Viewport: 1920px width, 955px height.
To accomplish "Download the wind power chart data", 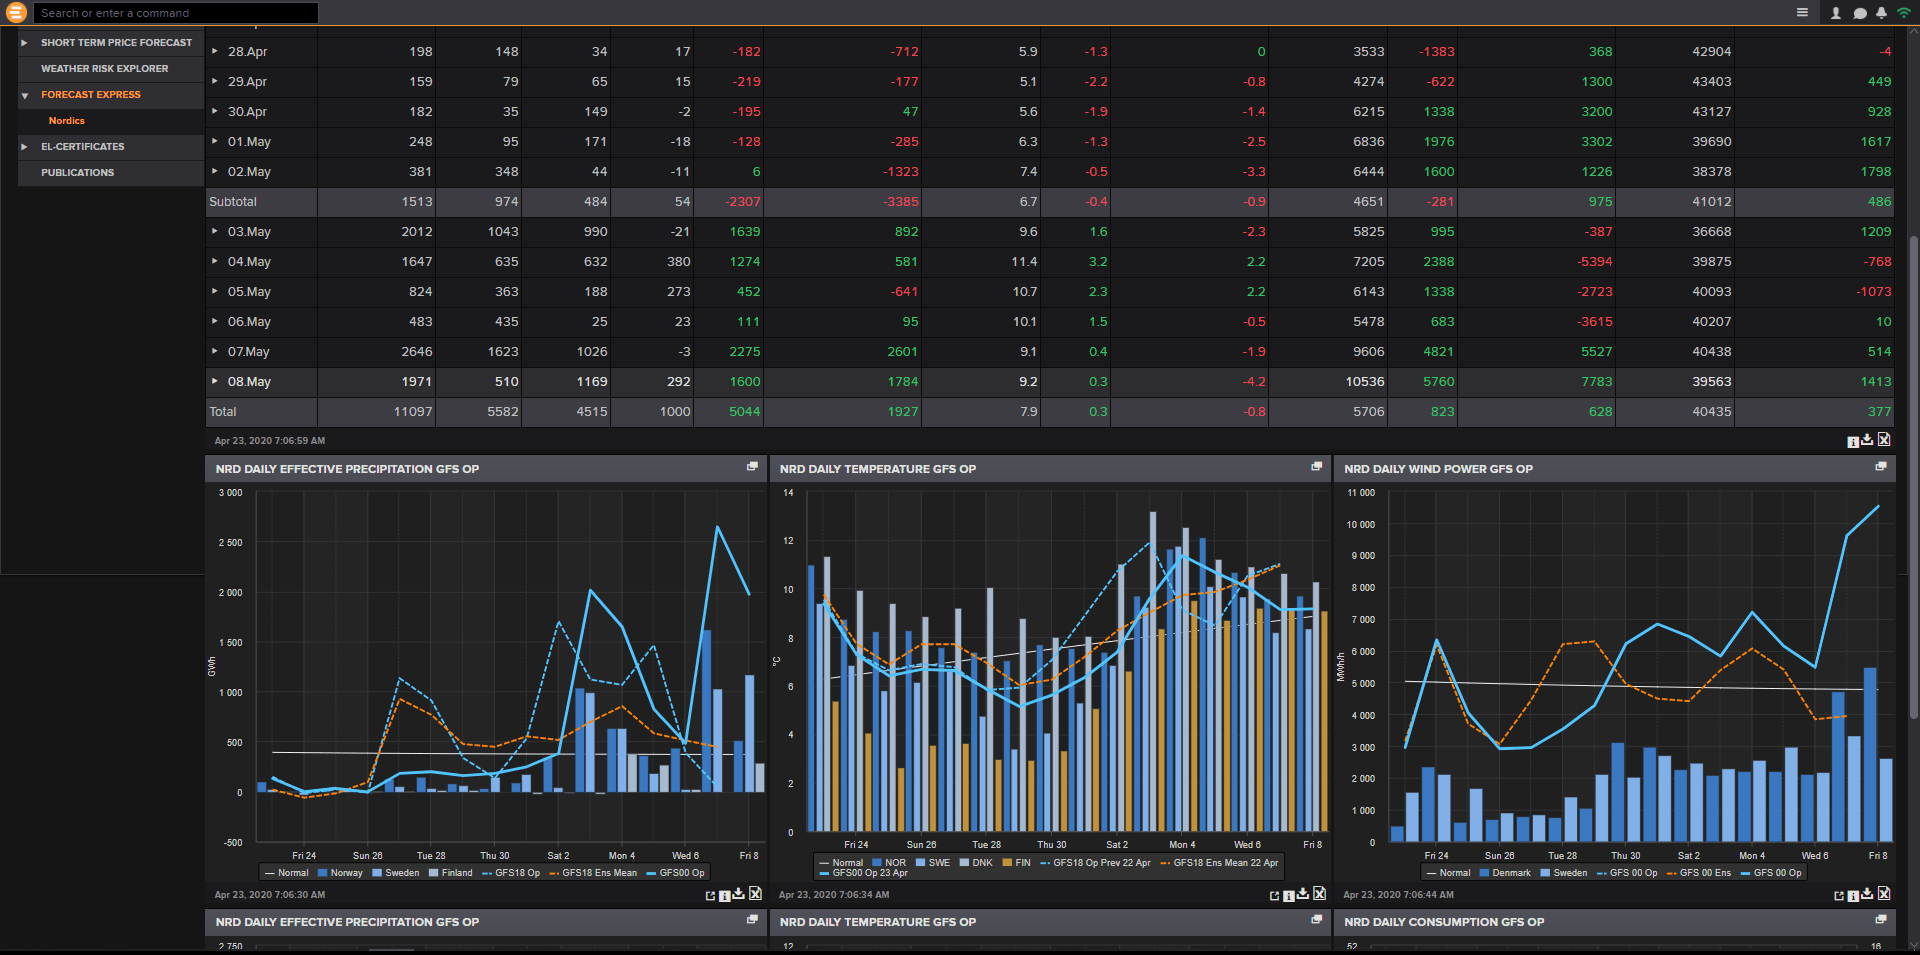I will (x=1867, y=894).
